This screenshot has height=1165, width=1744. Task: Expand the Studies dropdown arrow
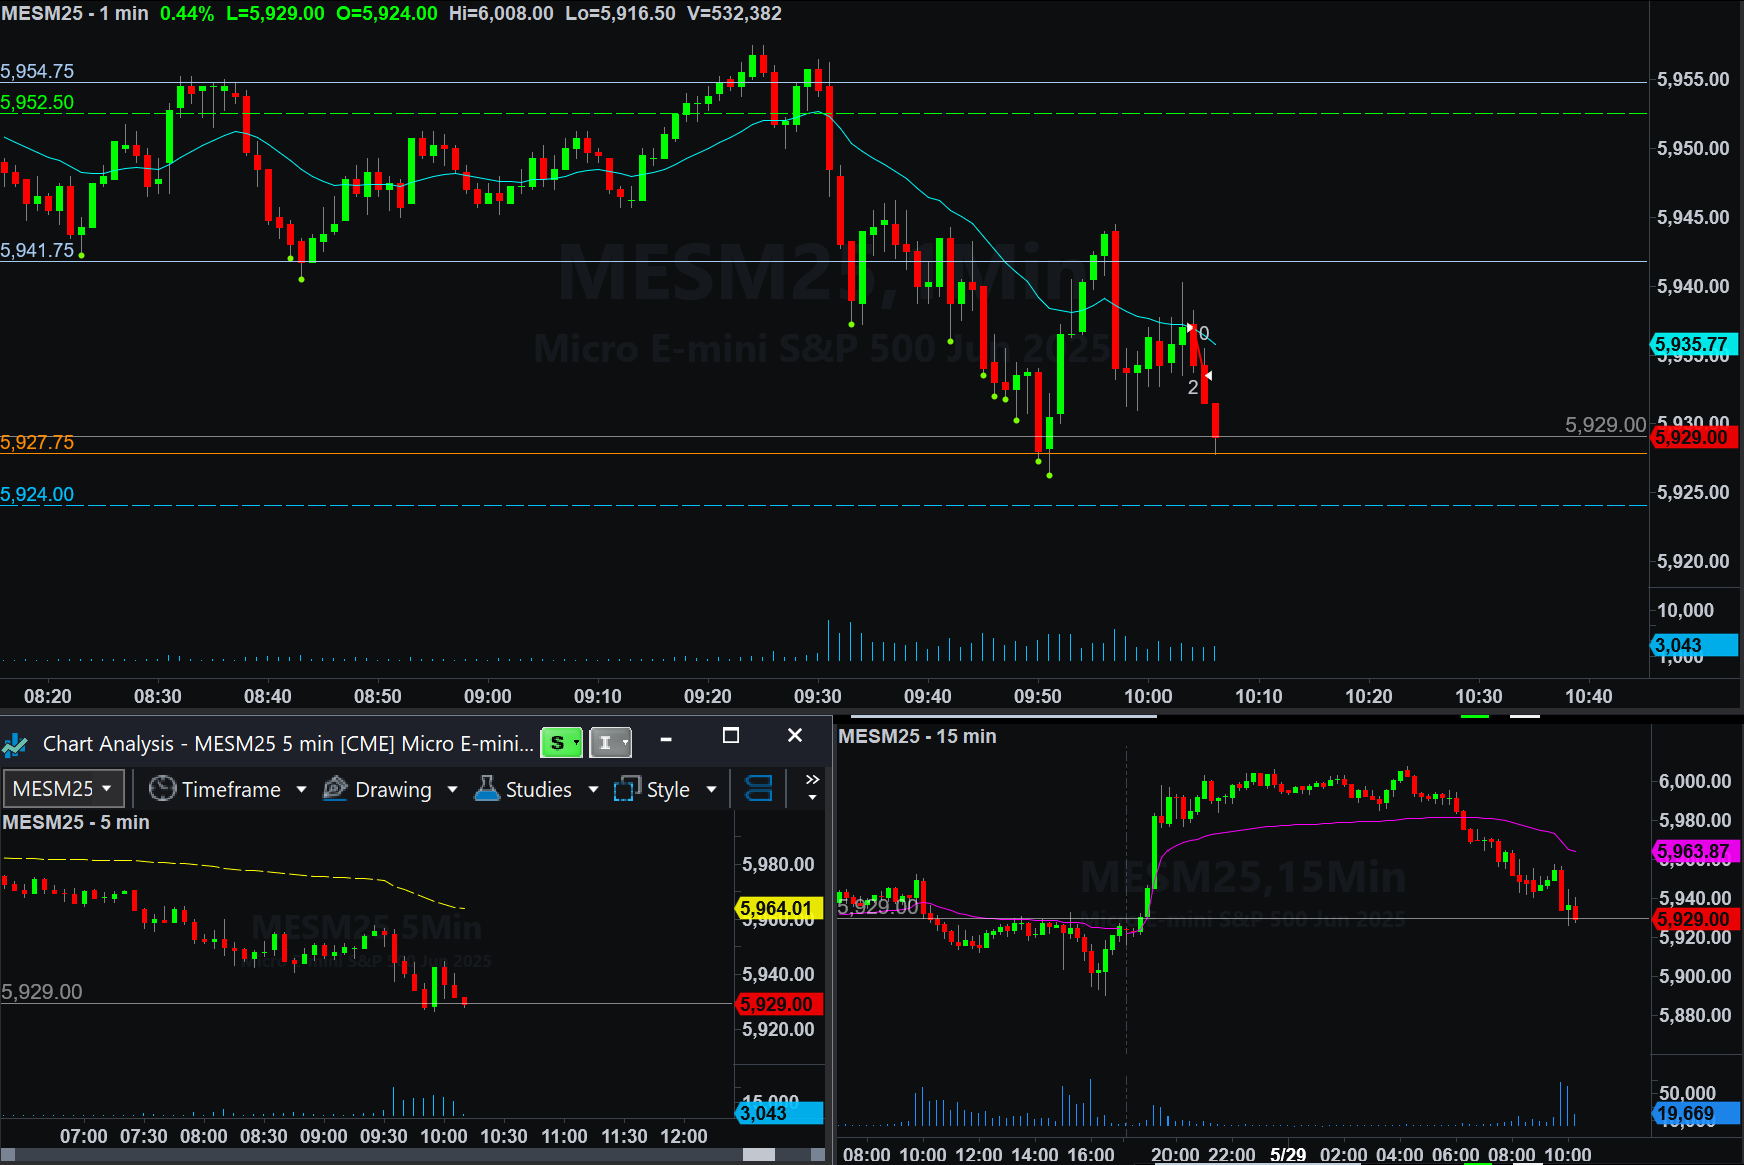point(593,789)
